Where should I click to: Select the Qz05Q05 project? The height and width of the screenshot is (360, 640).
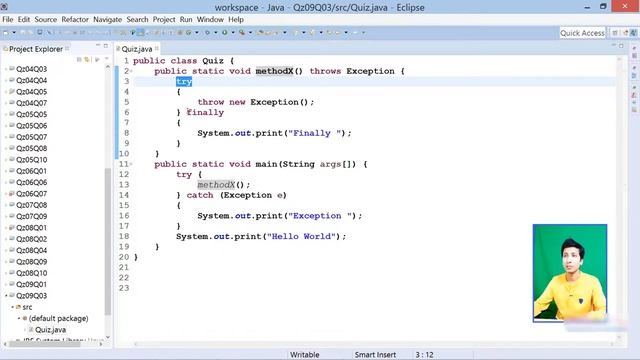[31, 114]
